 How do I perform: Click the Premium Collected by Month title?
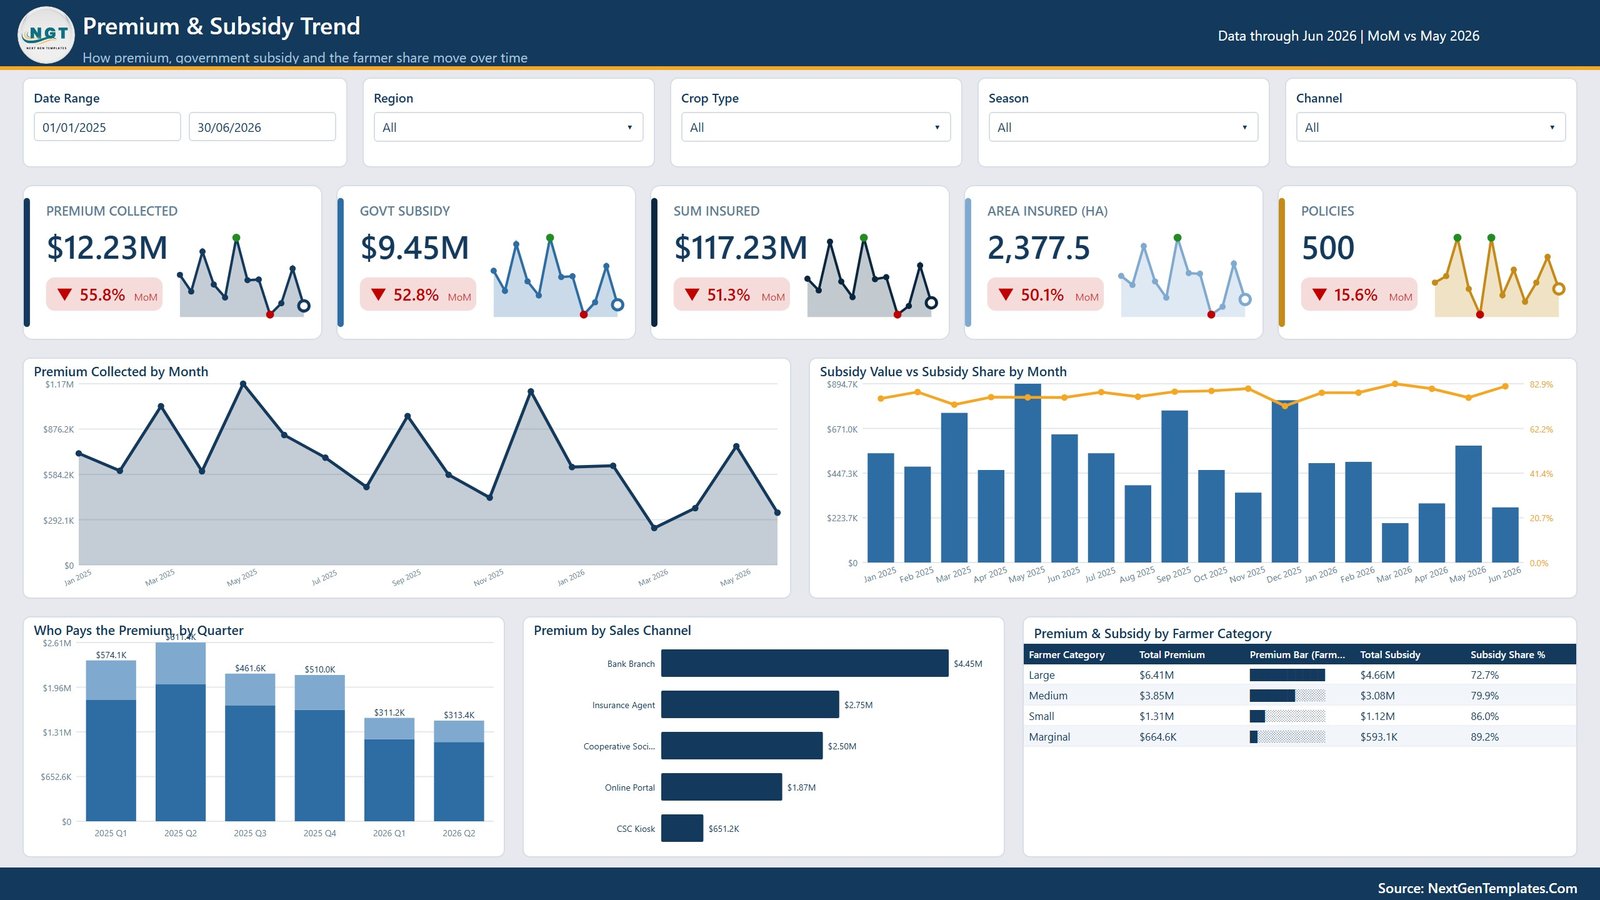pyautogui.click(x=121, y=372)
